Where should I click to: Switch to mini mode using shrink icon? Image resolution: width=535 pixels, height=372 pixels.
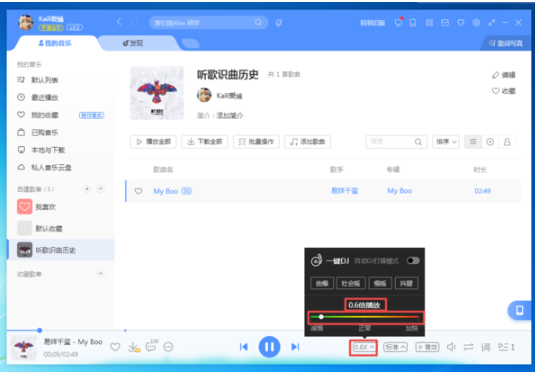(x=492, y=23)
